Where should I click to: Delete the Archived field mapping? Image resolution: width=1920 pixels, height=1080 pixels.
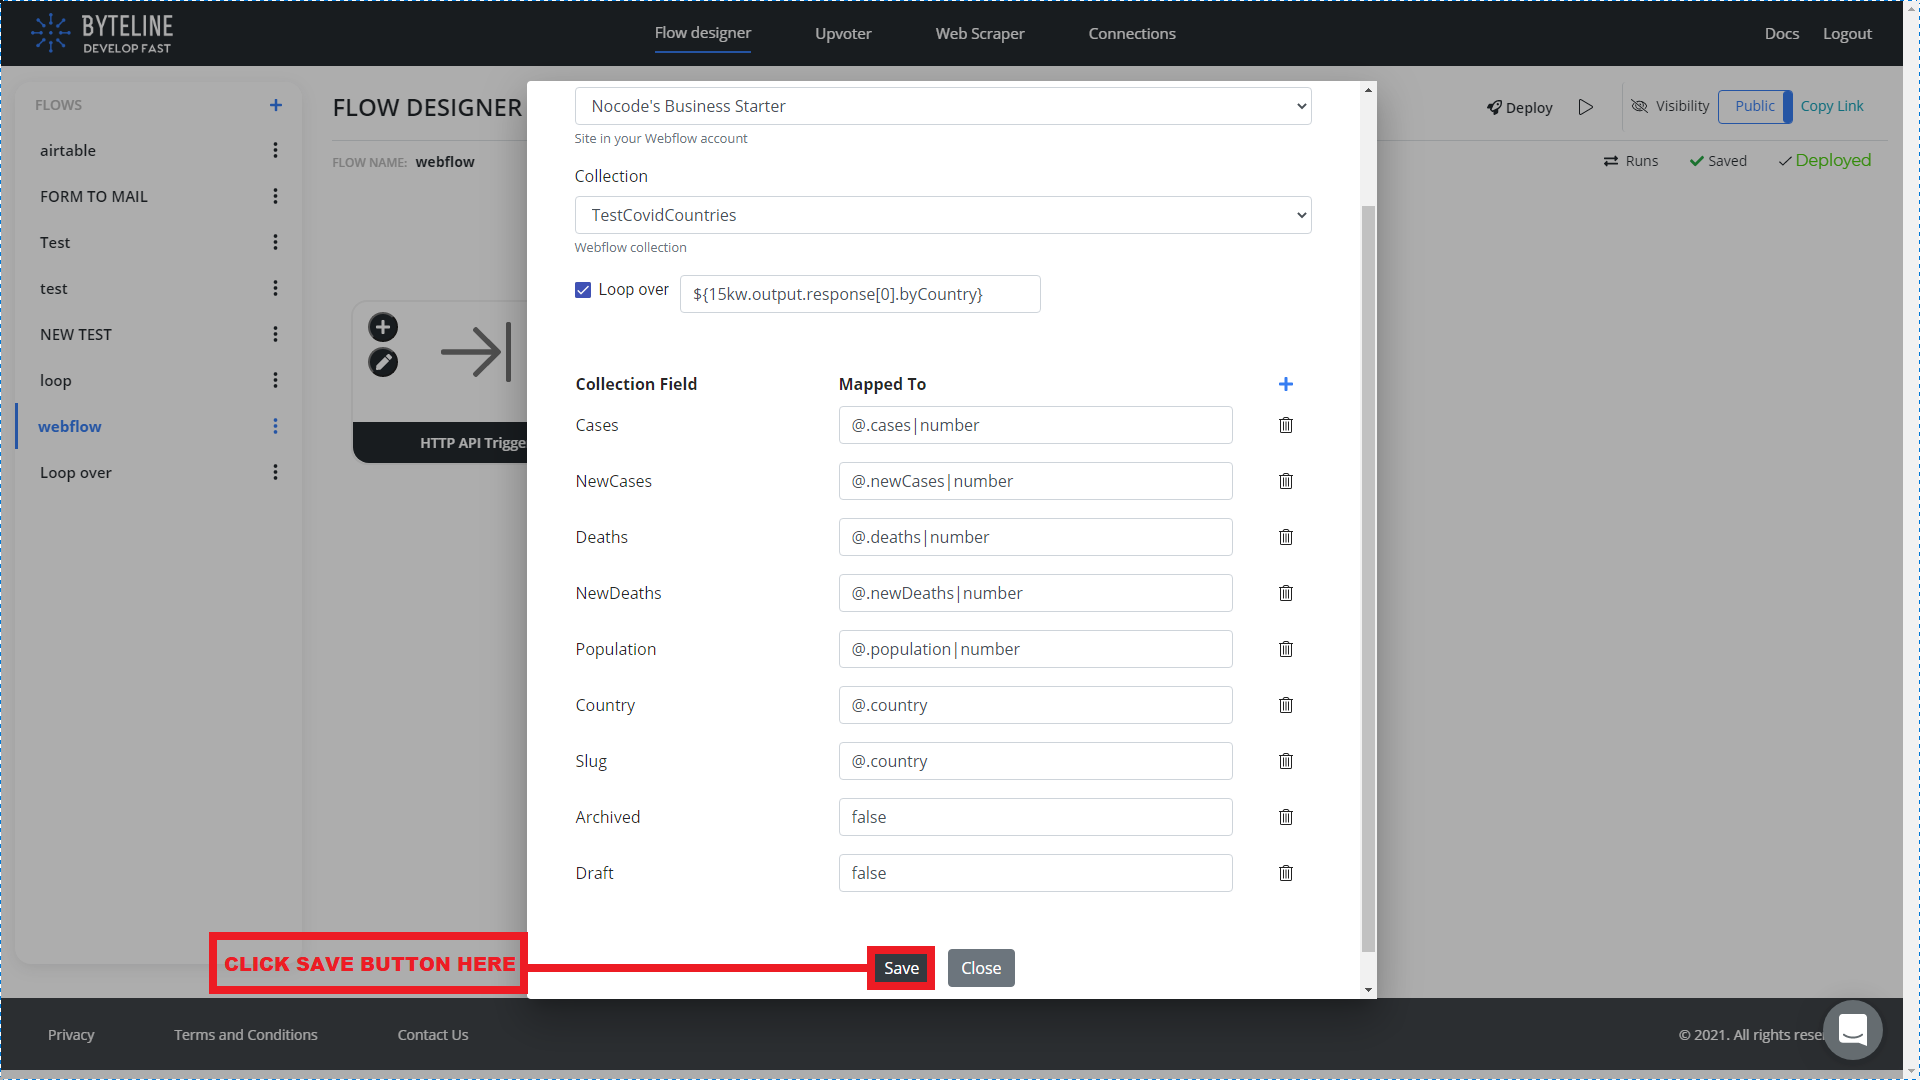pos(1286,817)
